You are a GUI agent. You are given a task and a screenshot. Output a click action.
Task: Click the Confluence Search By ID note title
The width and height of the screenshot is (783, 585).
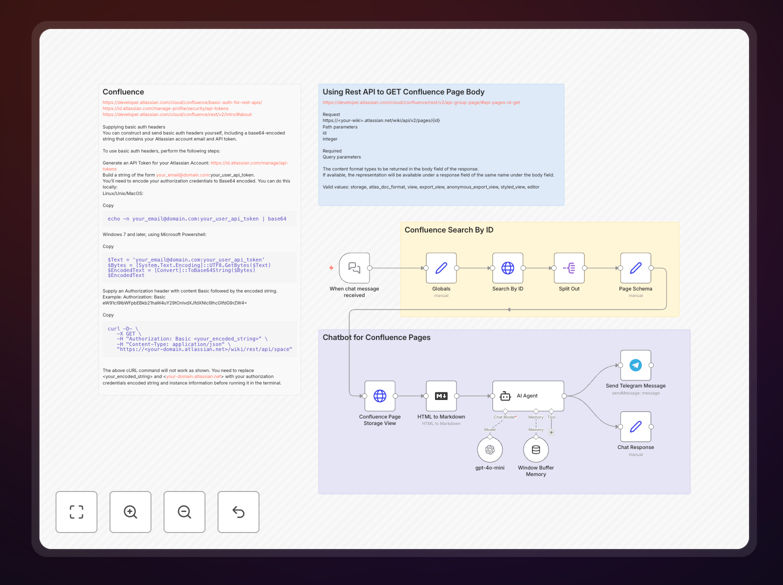449,230
